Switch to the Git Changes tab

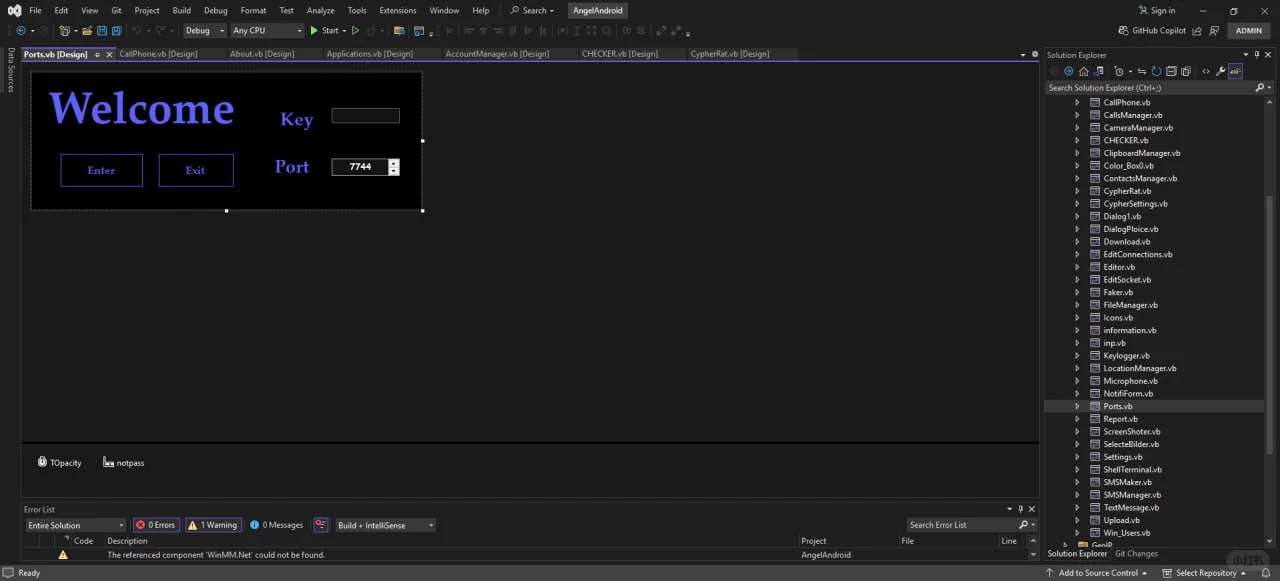coord(1136,553)
